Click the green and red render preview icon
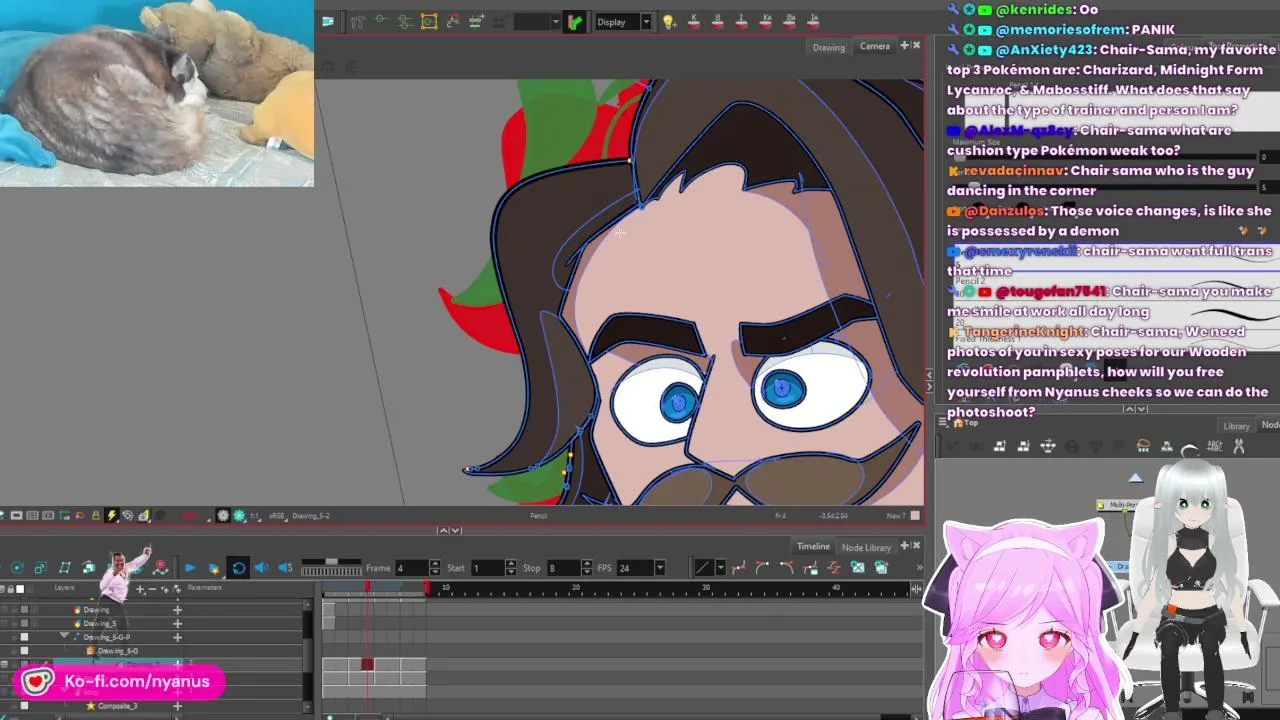 coord(575,22)
